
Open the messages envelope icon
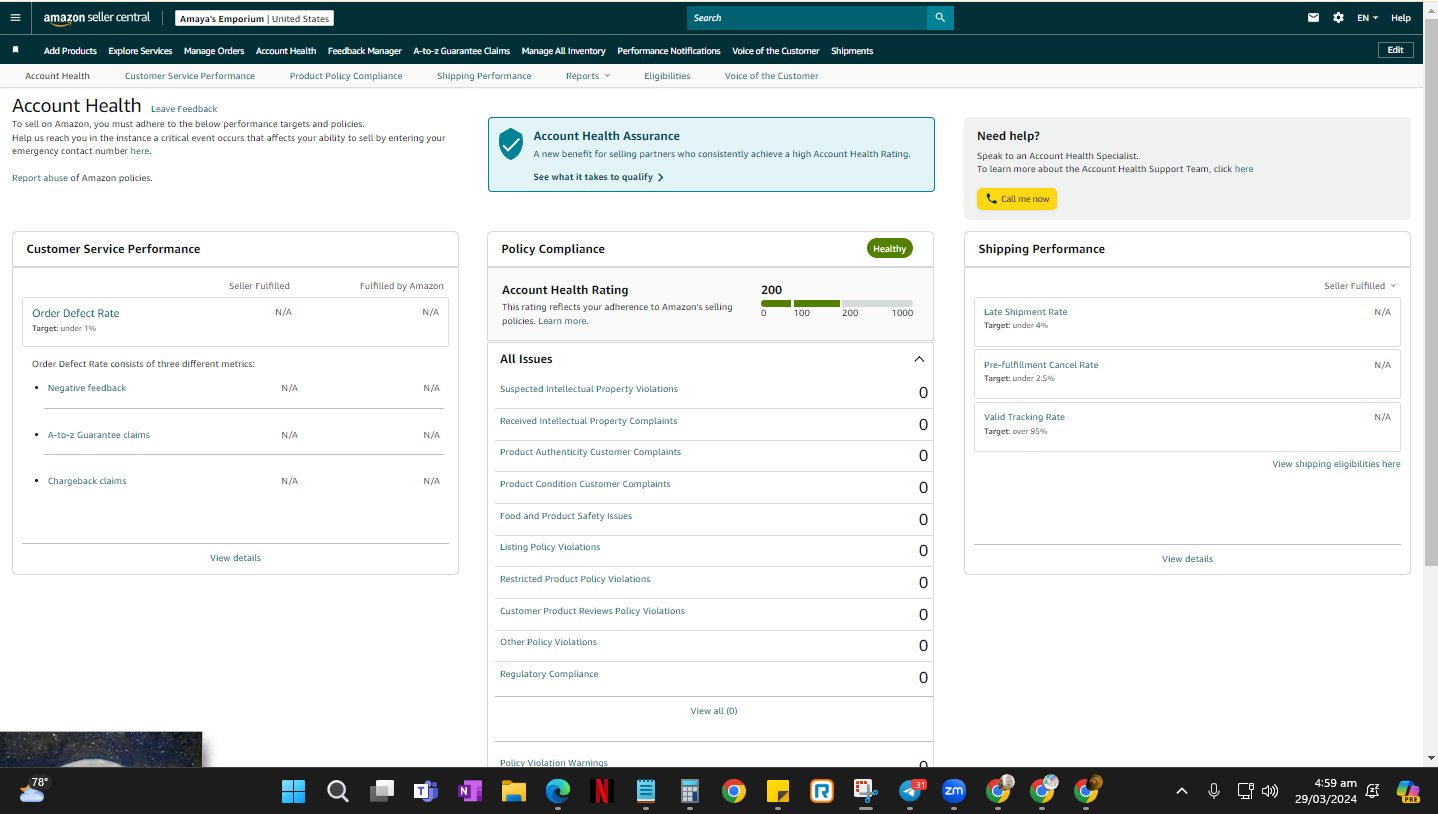1314,18
